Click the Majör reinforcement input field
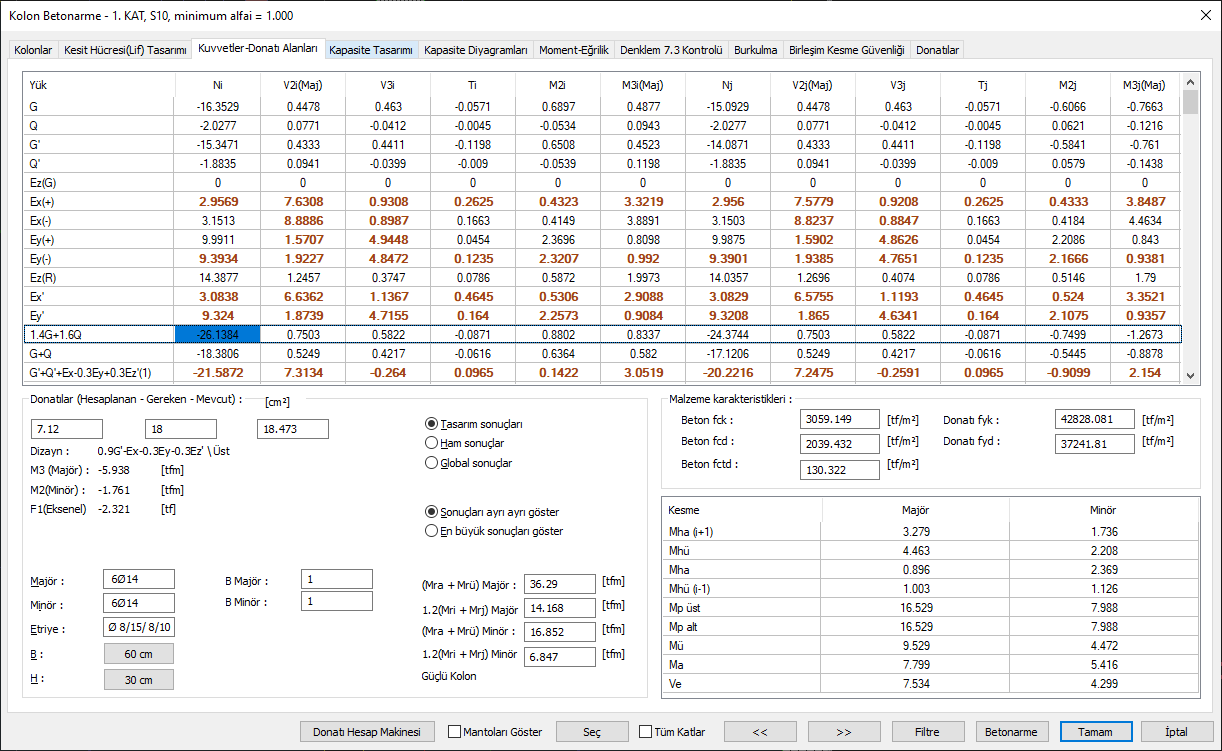The width and height of the screenshot is (1222, 751). click(139, 580)
